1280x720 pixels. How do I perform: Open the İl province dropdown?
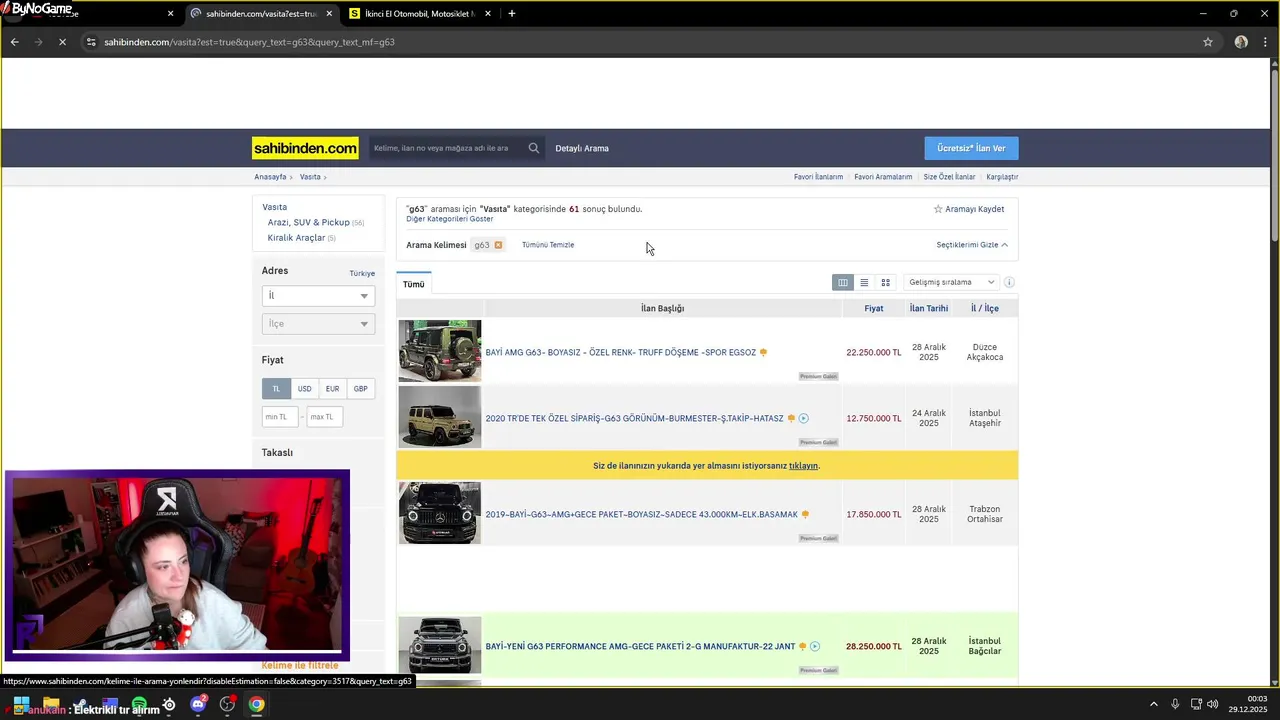click(318, 296)
